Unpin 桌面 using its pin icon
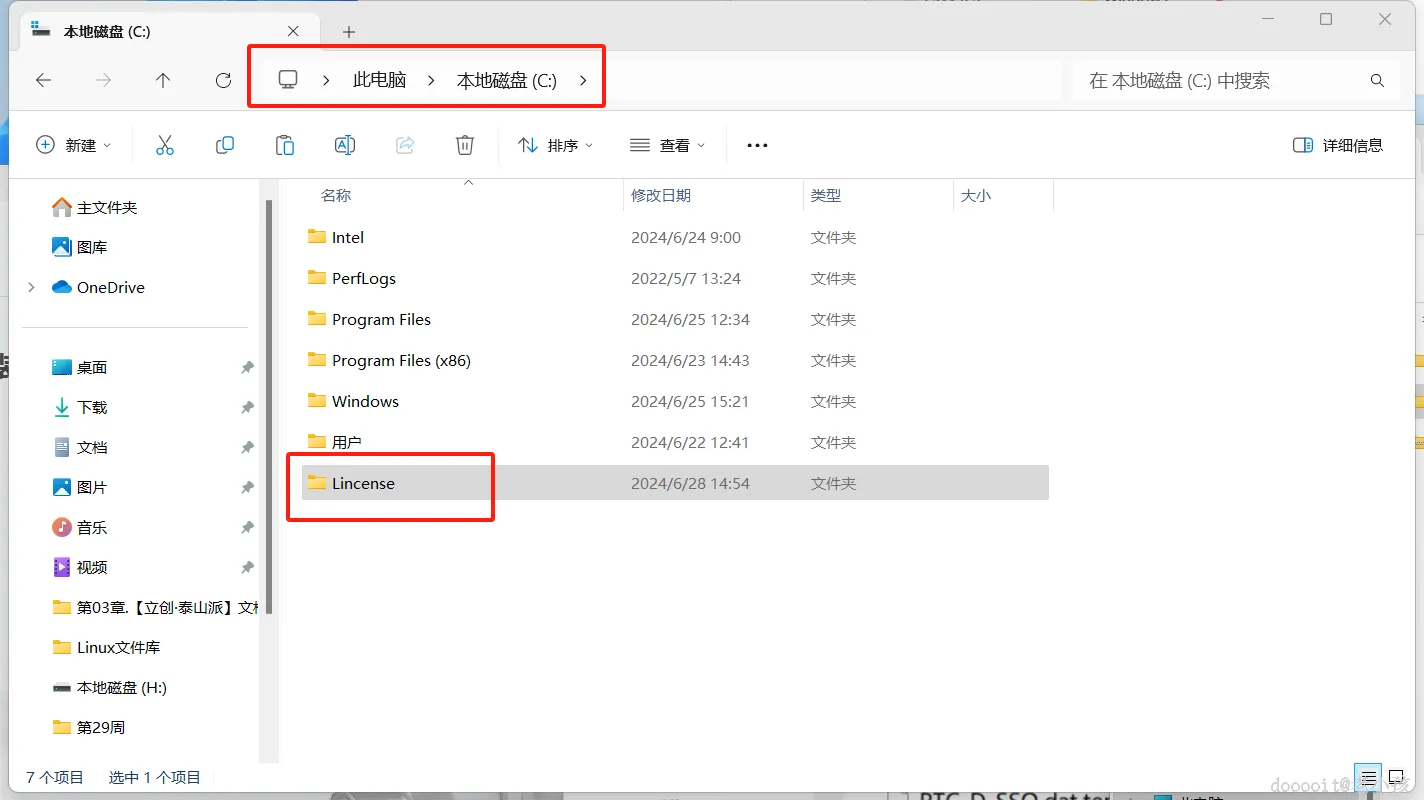The image size is (1424, 800). tap(247, 367)
